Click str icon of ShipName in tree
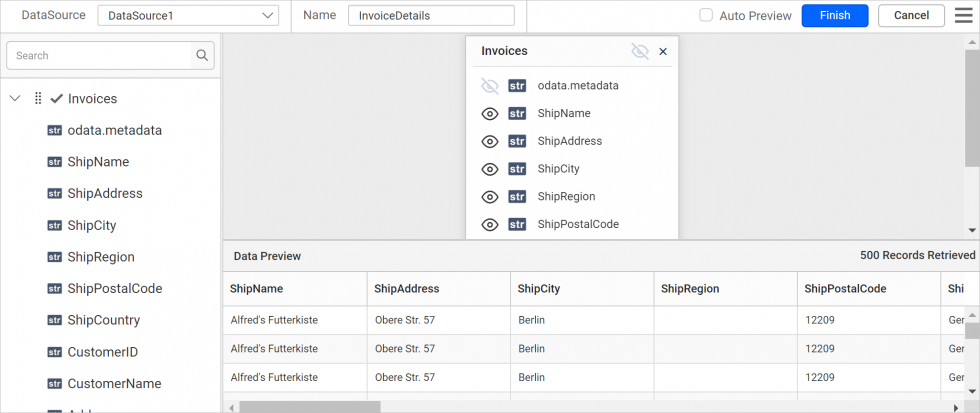 click(x=55, y=162)
